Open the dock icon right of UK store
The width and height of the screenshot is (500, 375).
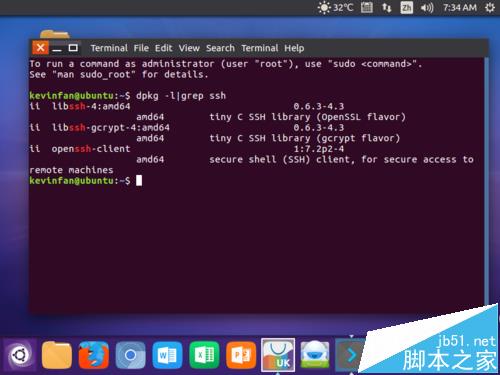click(315, 355)
